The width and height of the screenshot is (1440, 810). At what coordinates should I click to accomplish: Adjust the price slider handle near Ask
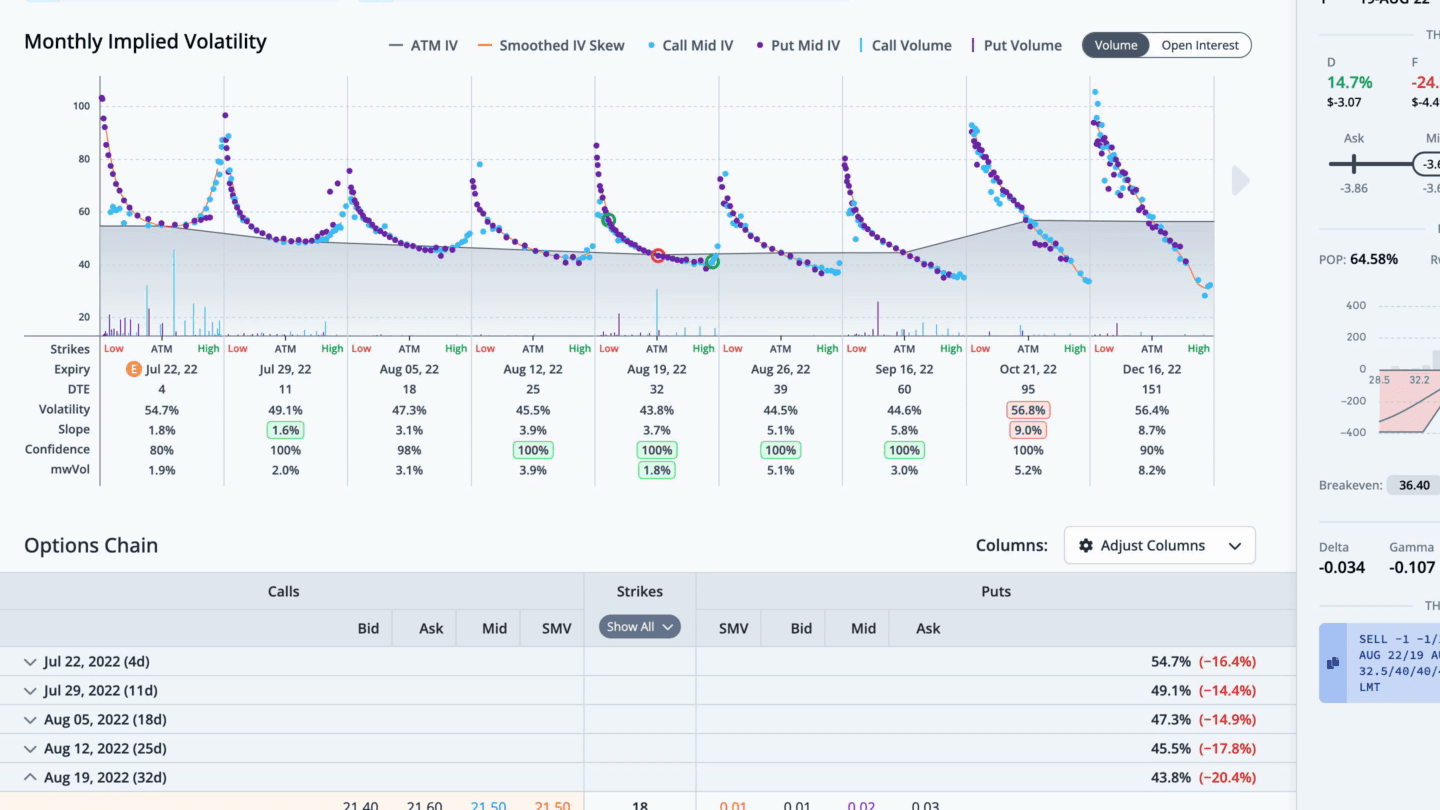pos(1353,164)
